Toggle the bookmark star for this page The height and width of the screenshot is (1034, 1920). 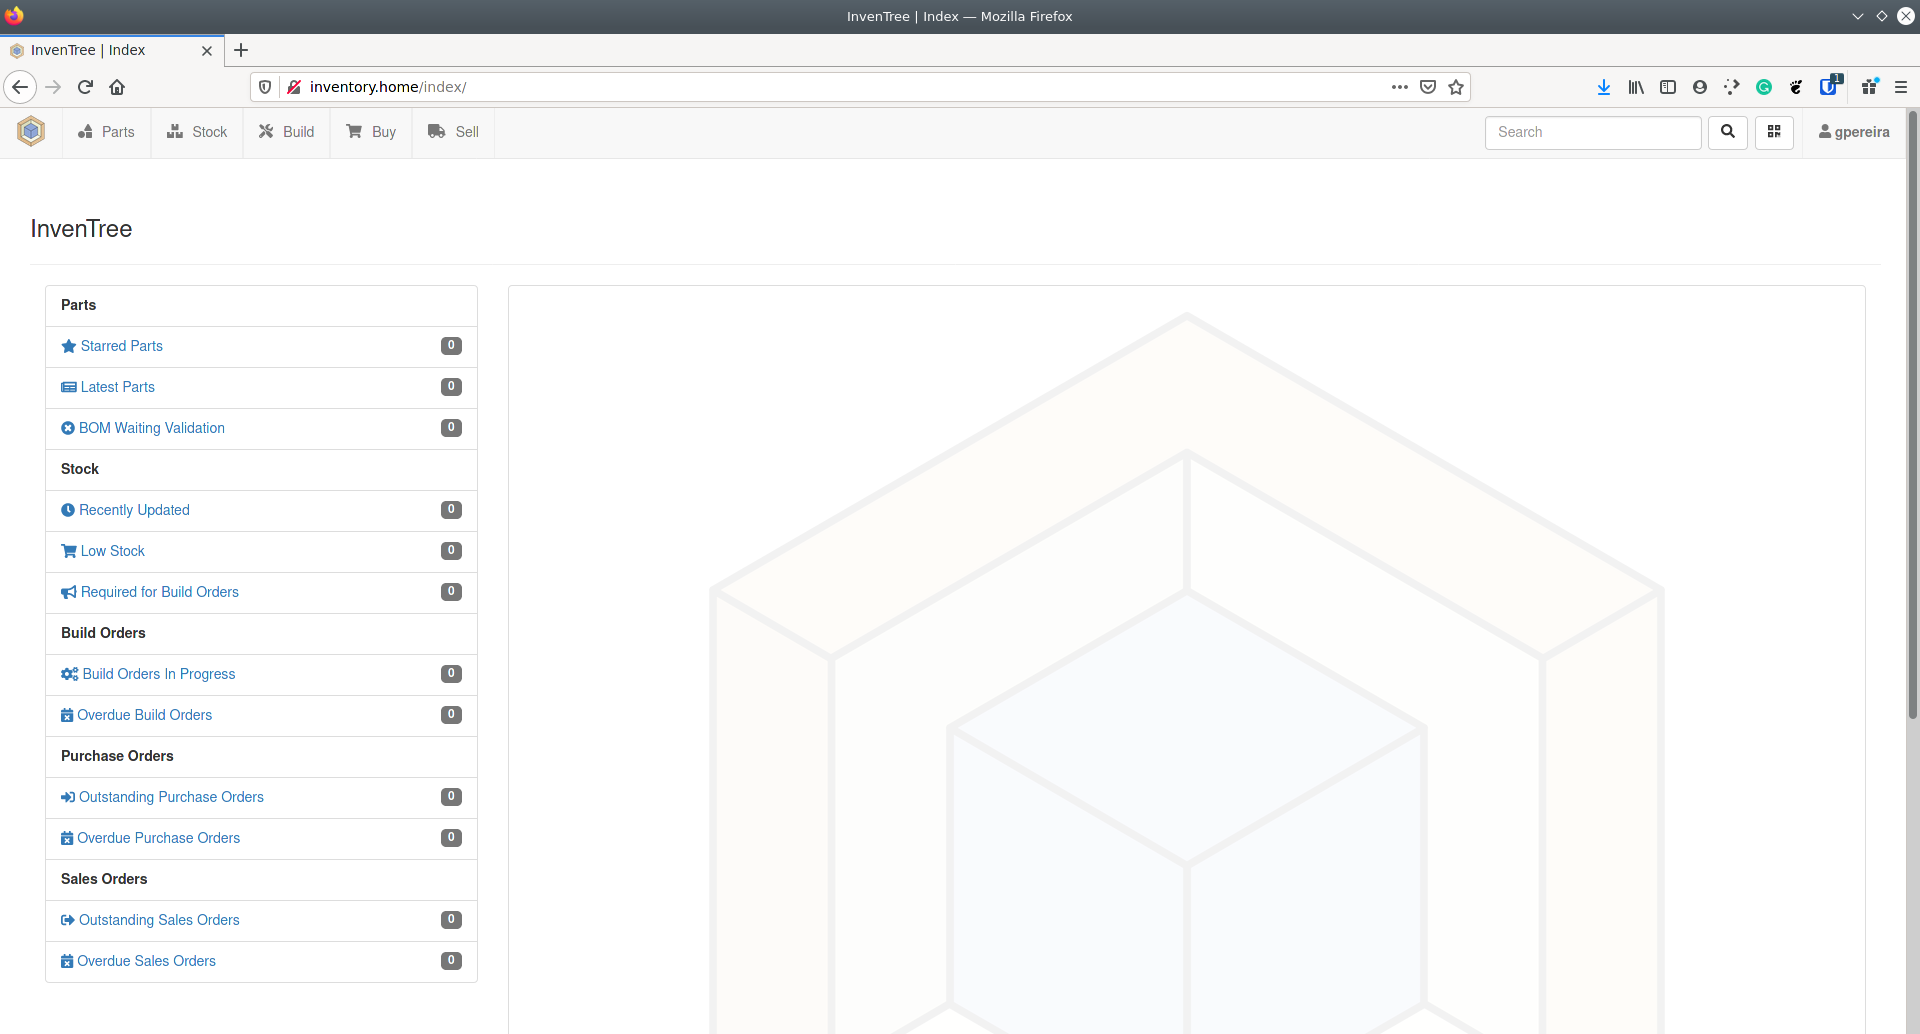coord(1456,87)
